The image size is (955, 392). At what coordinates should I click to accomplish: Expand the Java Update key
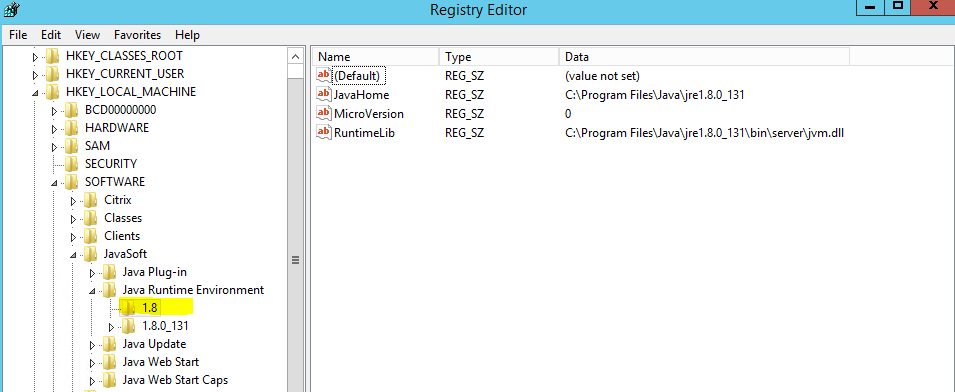[x=93, y=345]
